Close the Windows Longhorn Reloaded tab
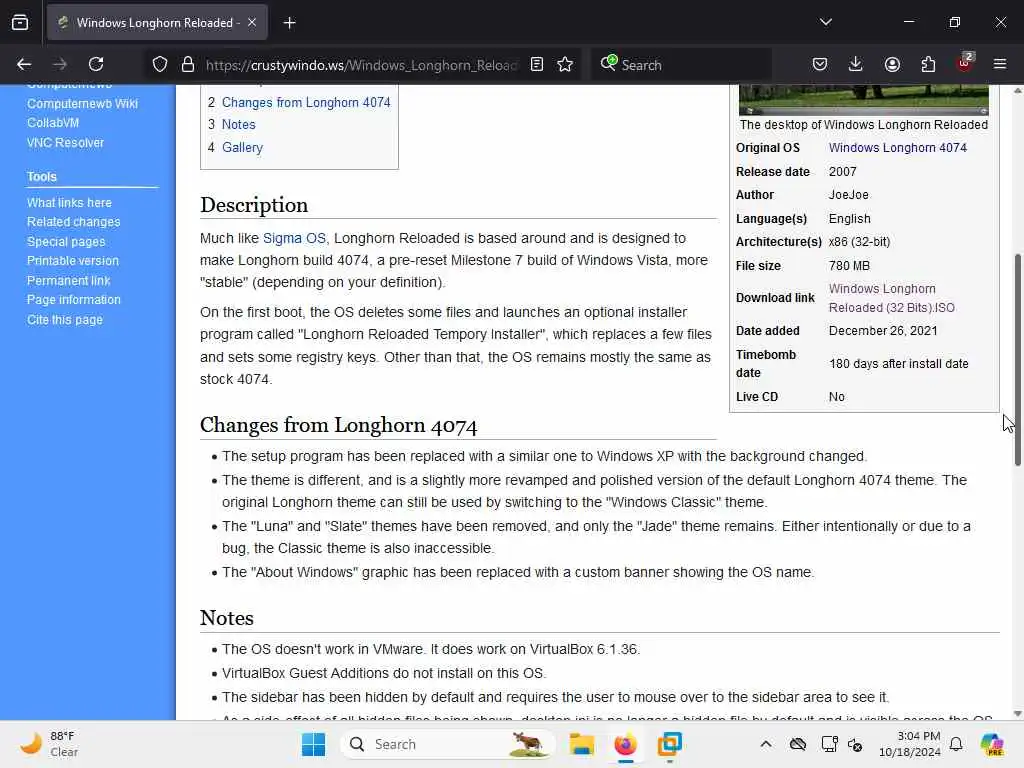 click(252, 22)
